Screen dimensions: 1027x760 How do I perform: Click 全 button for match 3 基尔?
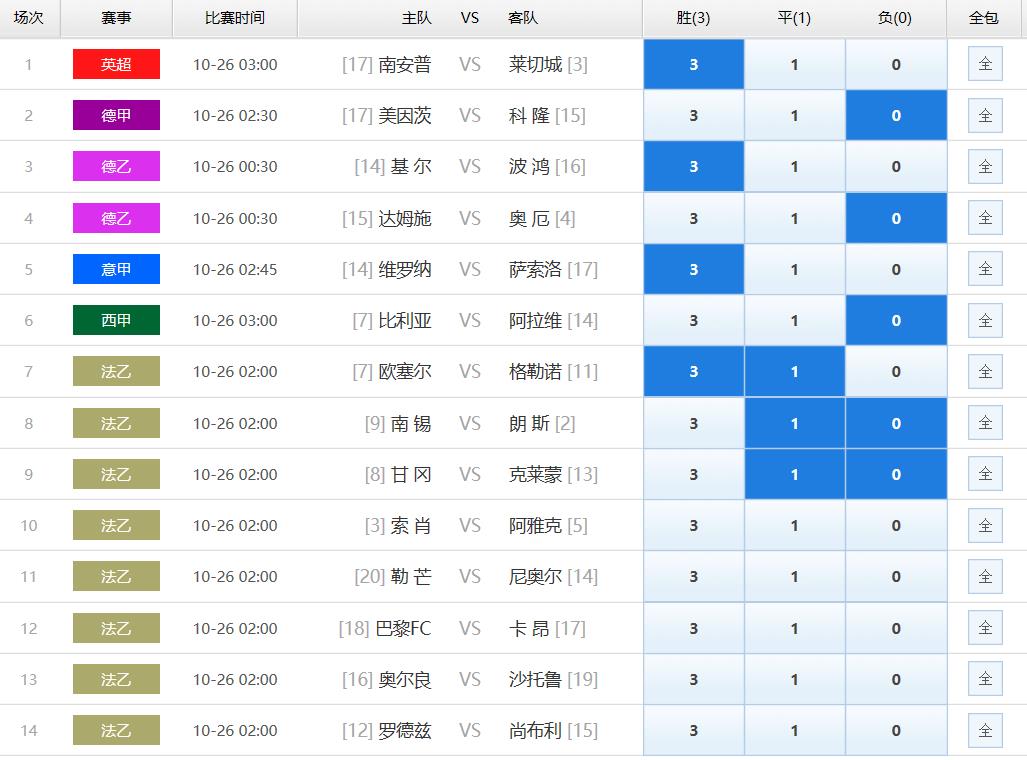click(985, 166)
